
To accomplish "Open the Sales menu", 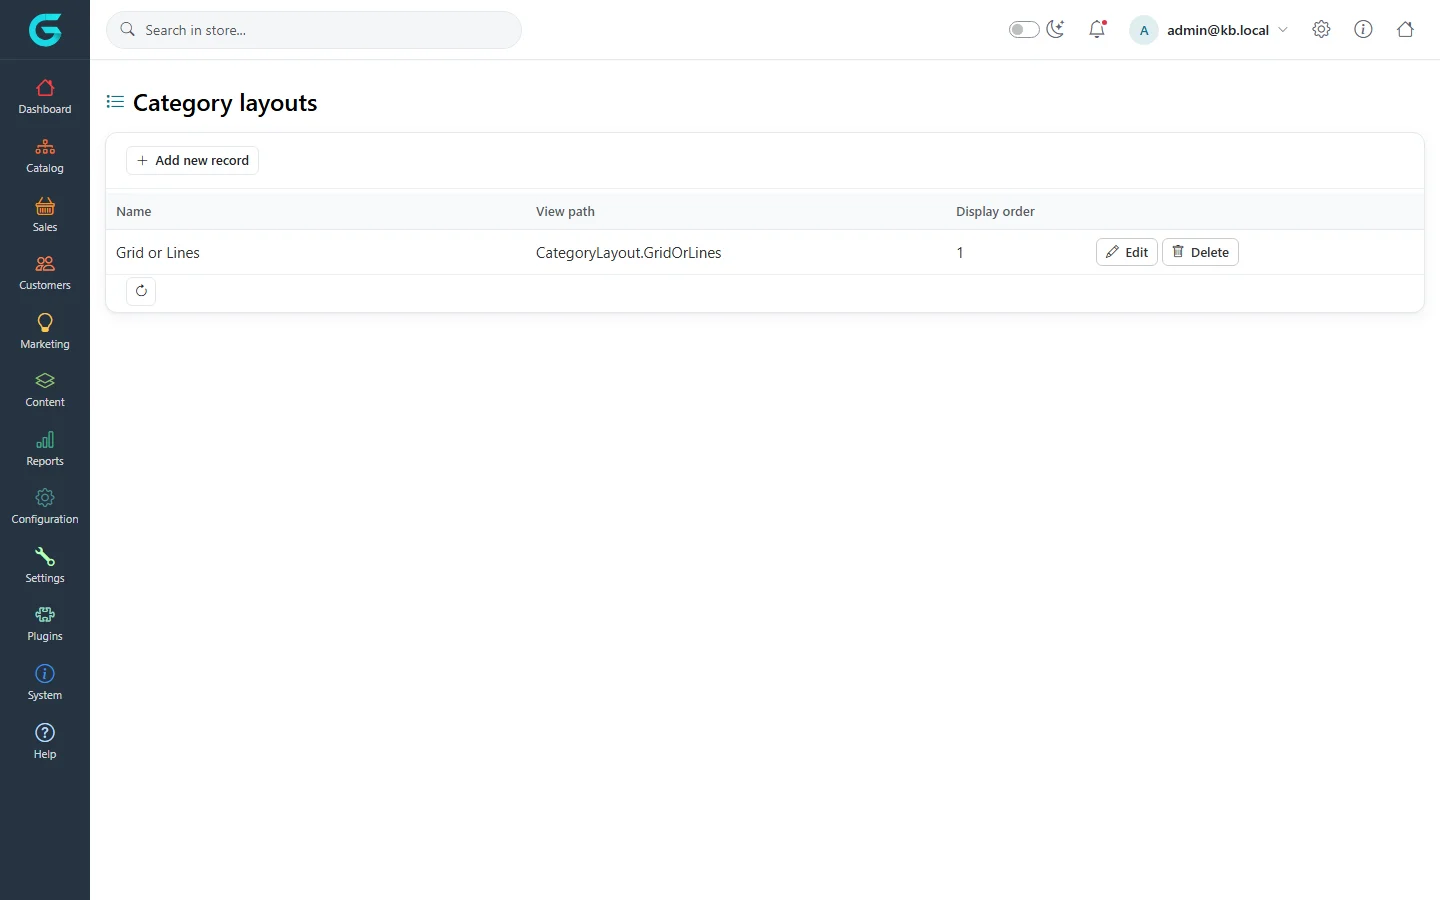I will [45, 215].
